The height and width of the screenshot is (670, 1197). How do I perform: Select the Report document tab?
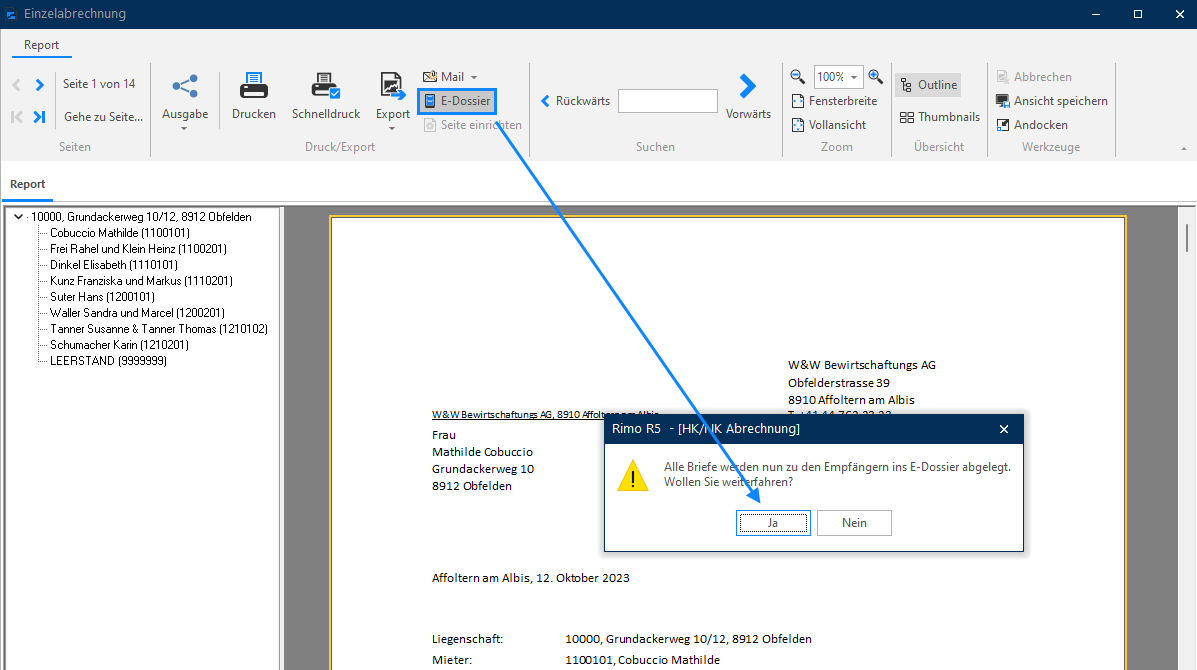(x=27, y=184)
